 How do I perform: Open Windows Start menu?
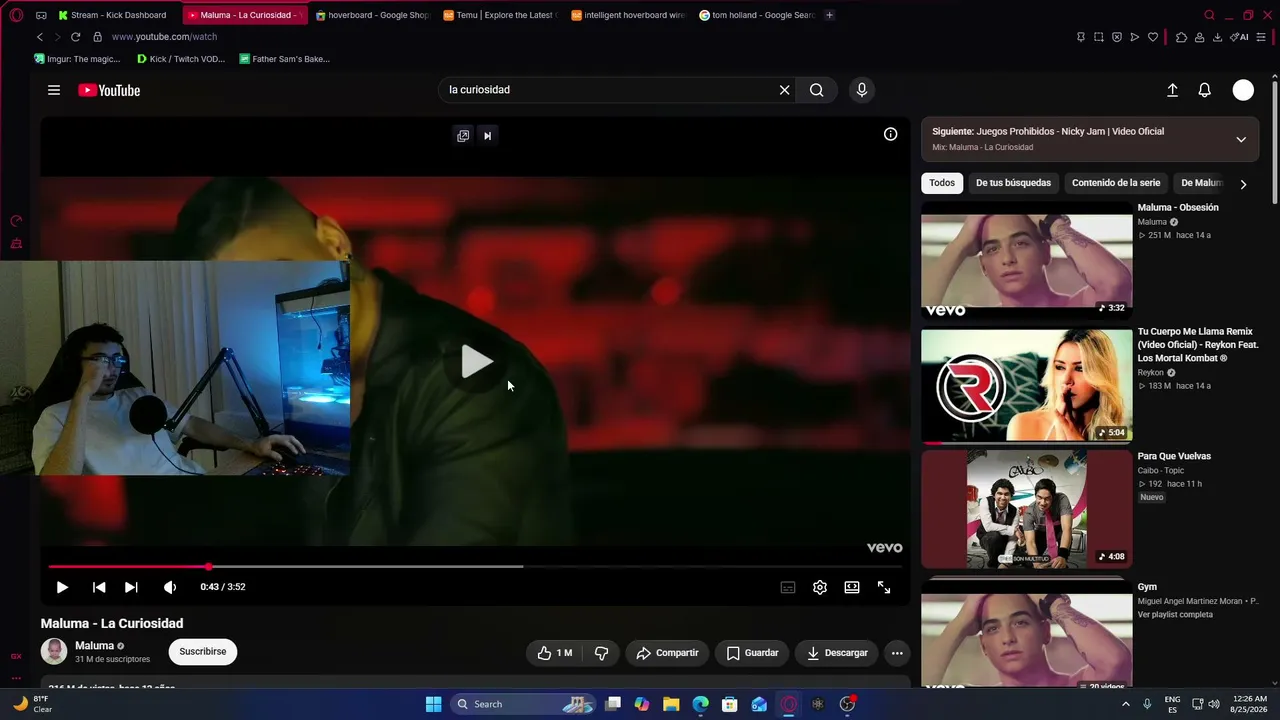[x=433, y=704]
